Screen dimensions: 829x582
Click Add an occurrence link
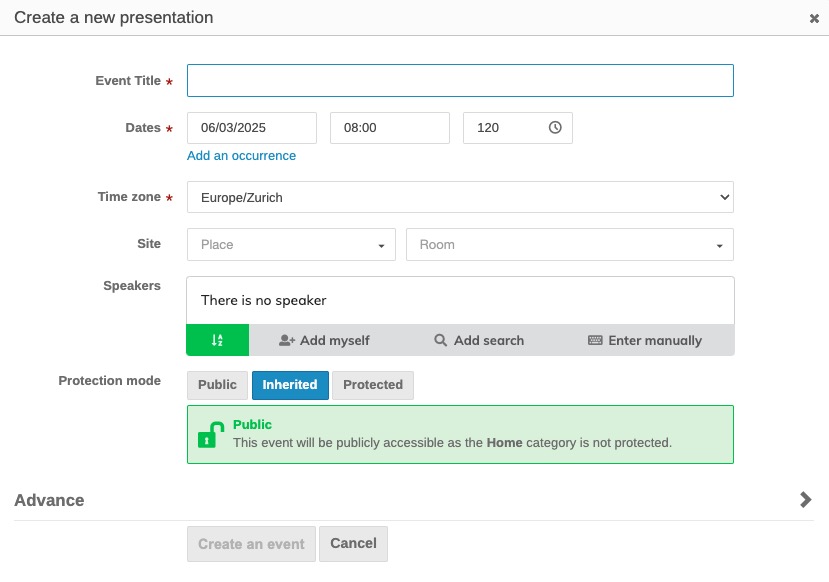(x=241, y=156)
